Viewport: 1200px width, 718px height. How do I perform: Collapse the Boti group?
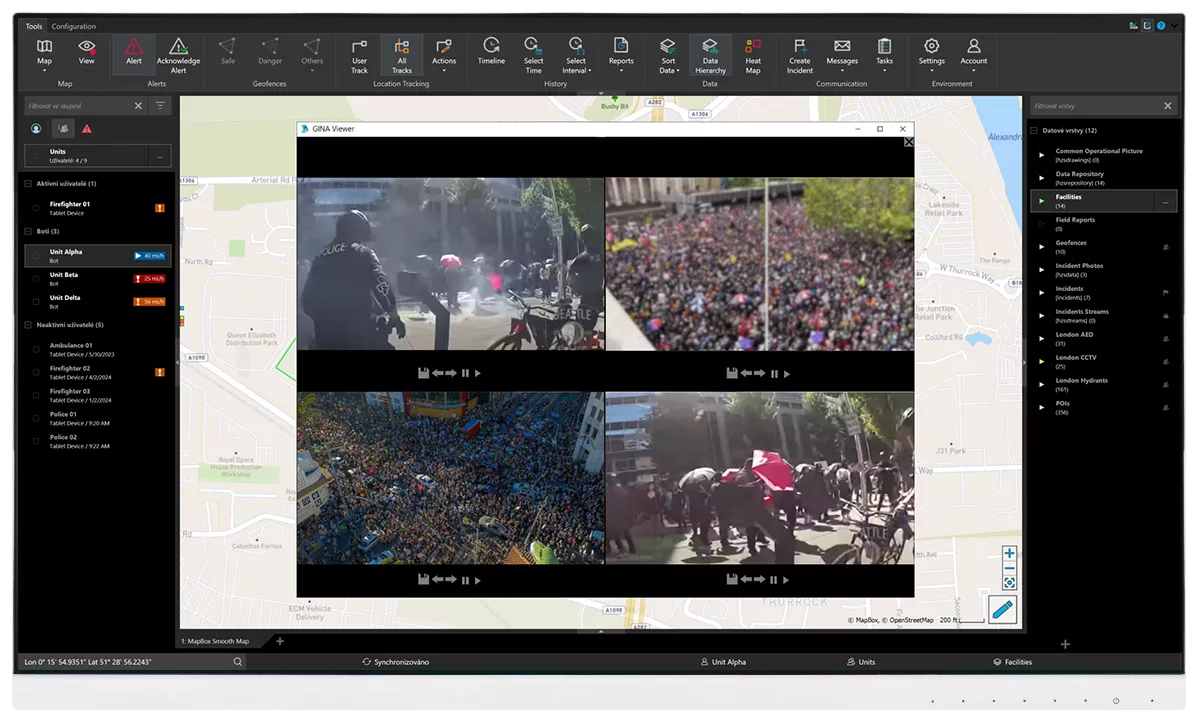28,231
